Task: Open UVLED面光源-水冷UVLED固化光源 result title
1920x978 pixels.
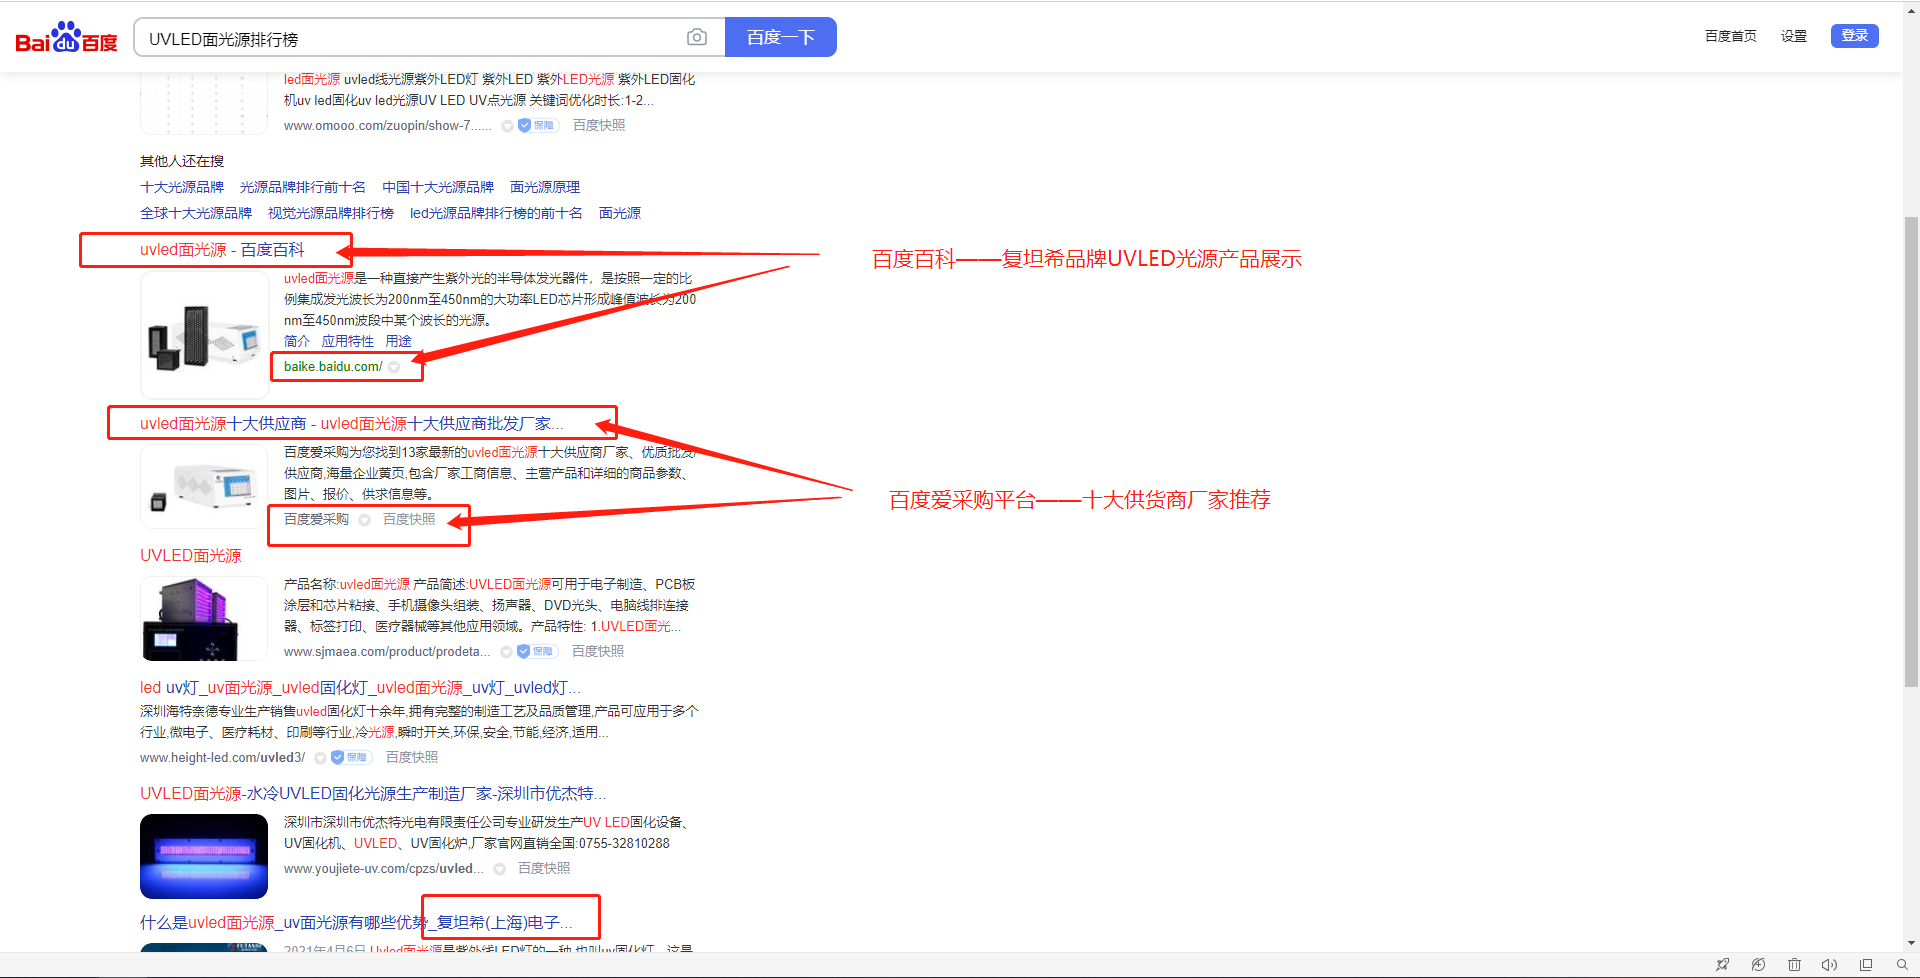Action: [373, 794]
